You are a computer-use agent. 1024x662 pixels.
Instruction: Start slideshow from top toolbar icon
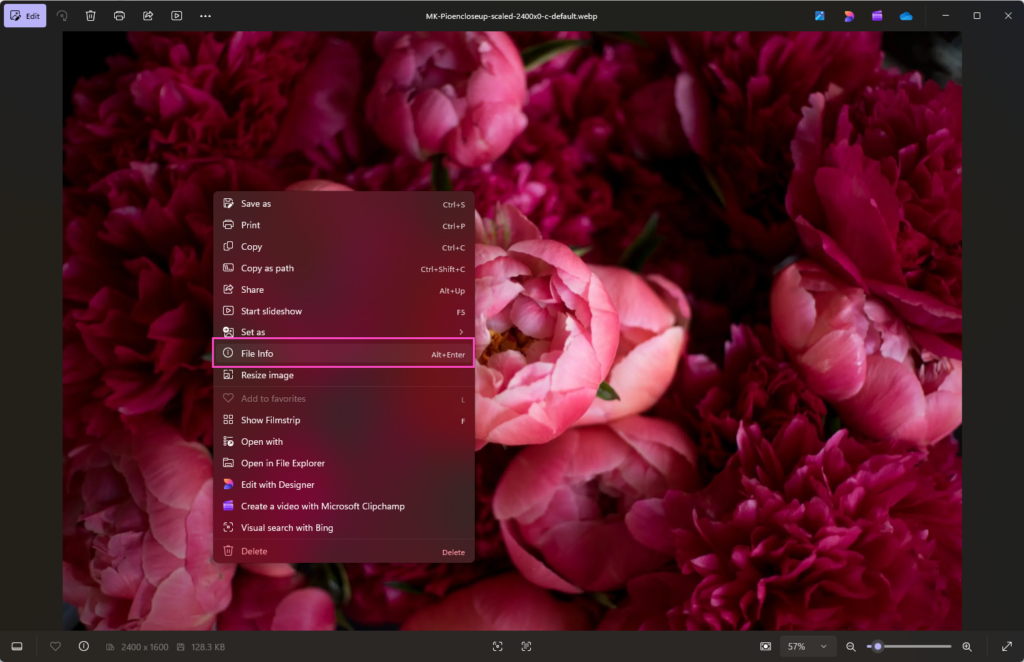point(177,16)
